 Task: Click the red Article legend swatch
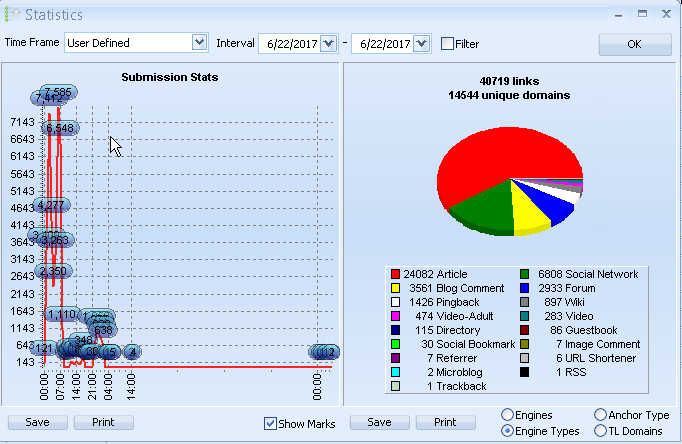pos(395,274)
